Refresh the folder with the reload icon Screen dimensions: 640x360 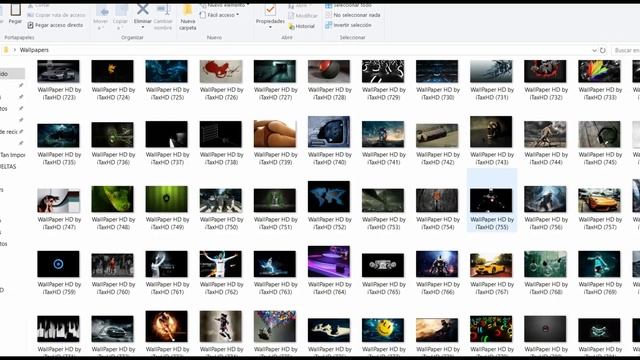602,50
